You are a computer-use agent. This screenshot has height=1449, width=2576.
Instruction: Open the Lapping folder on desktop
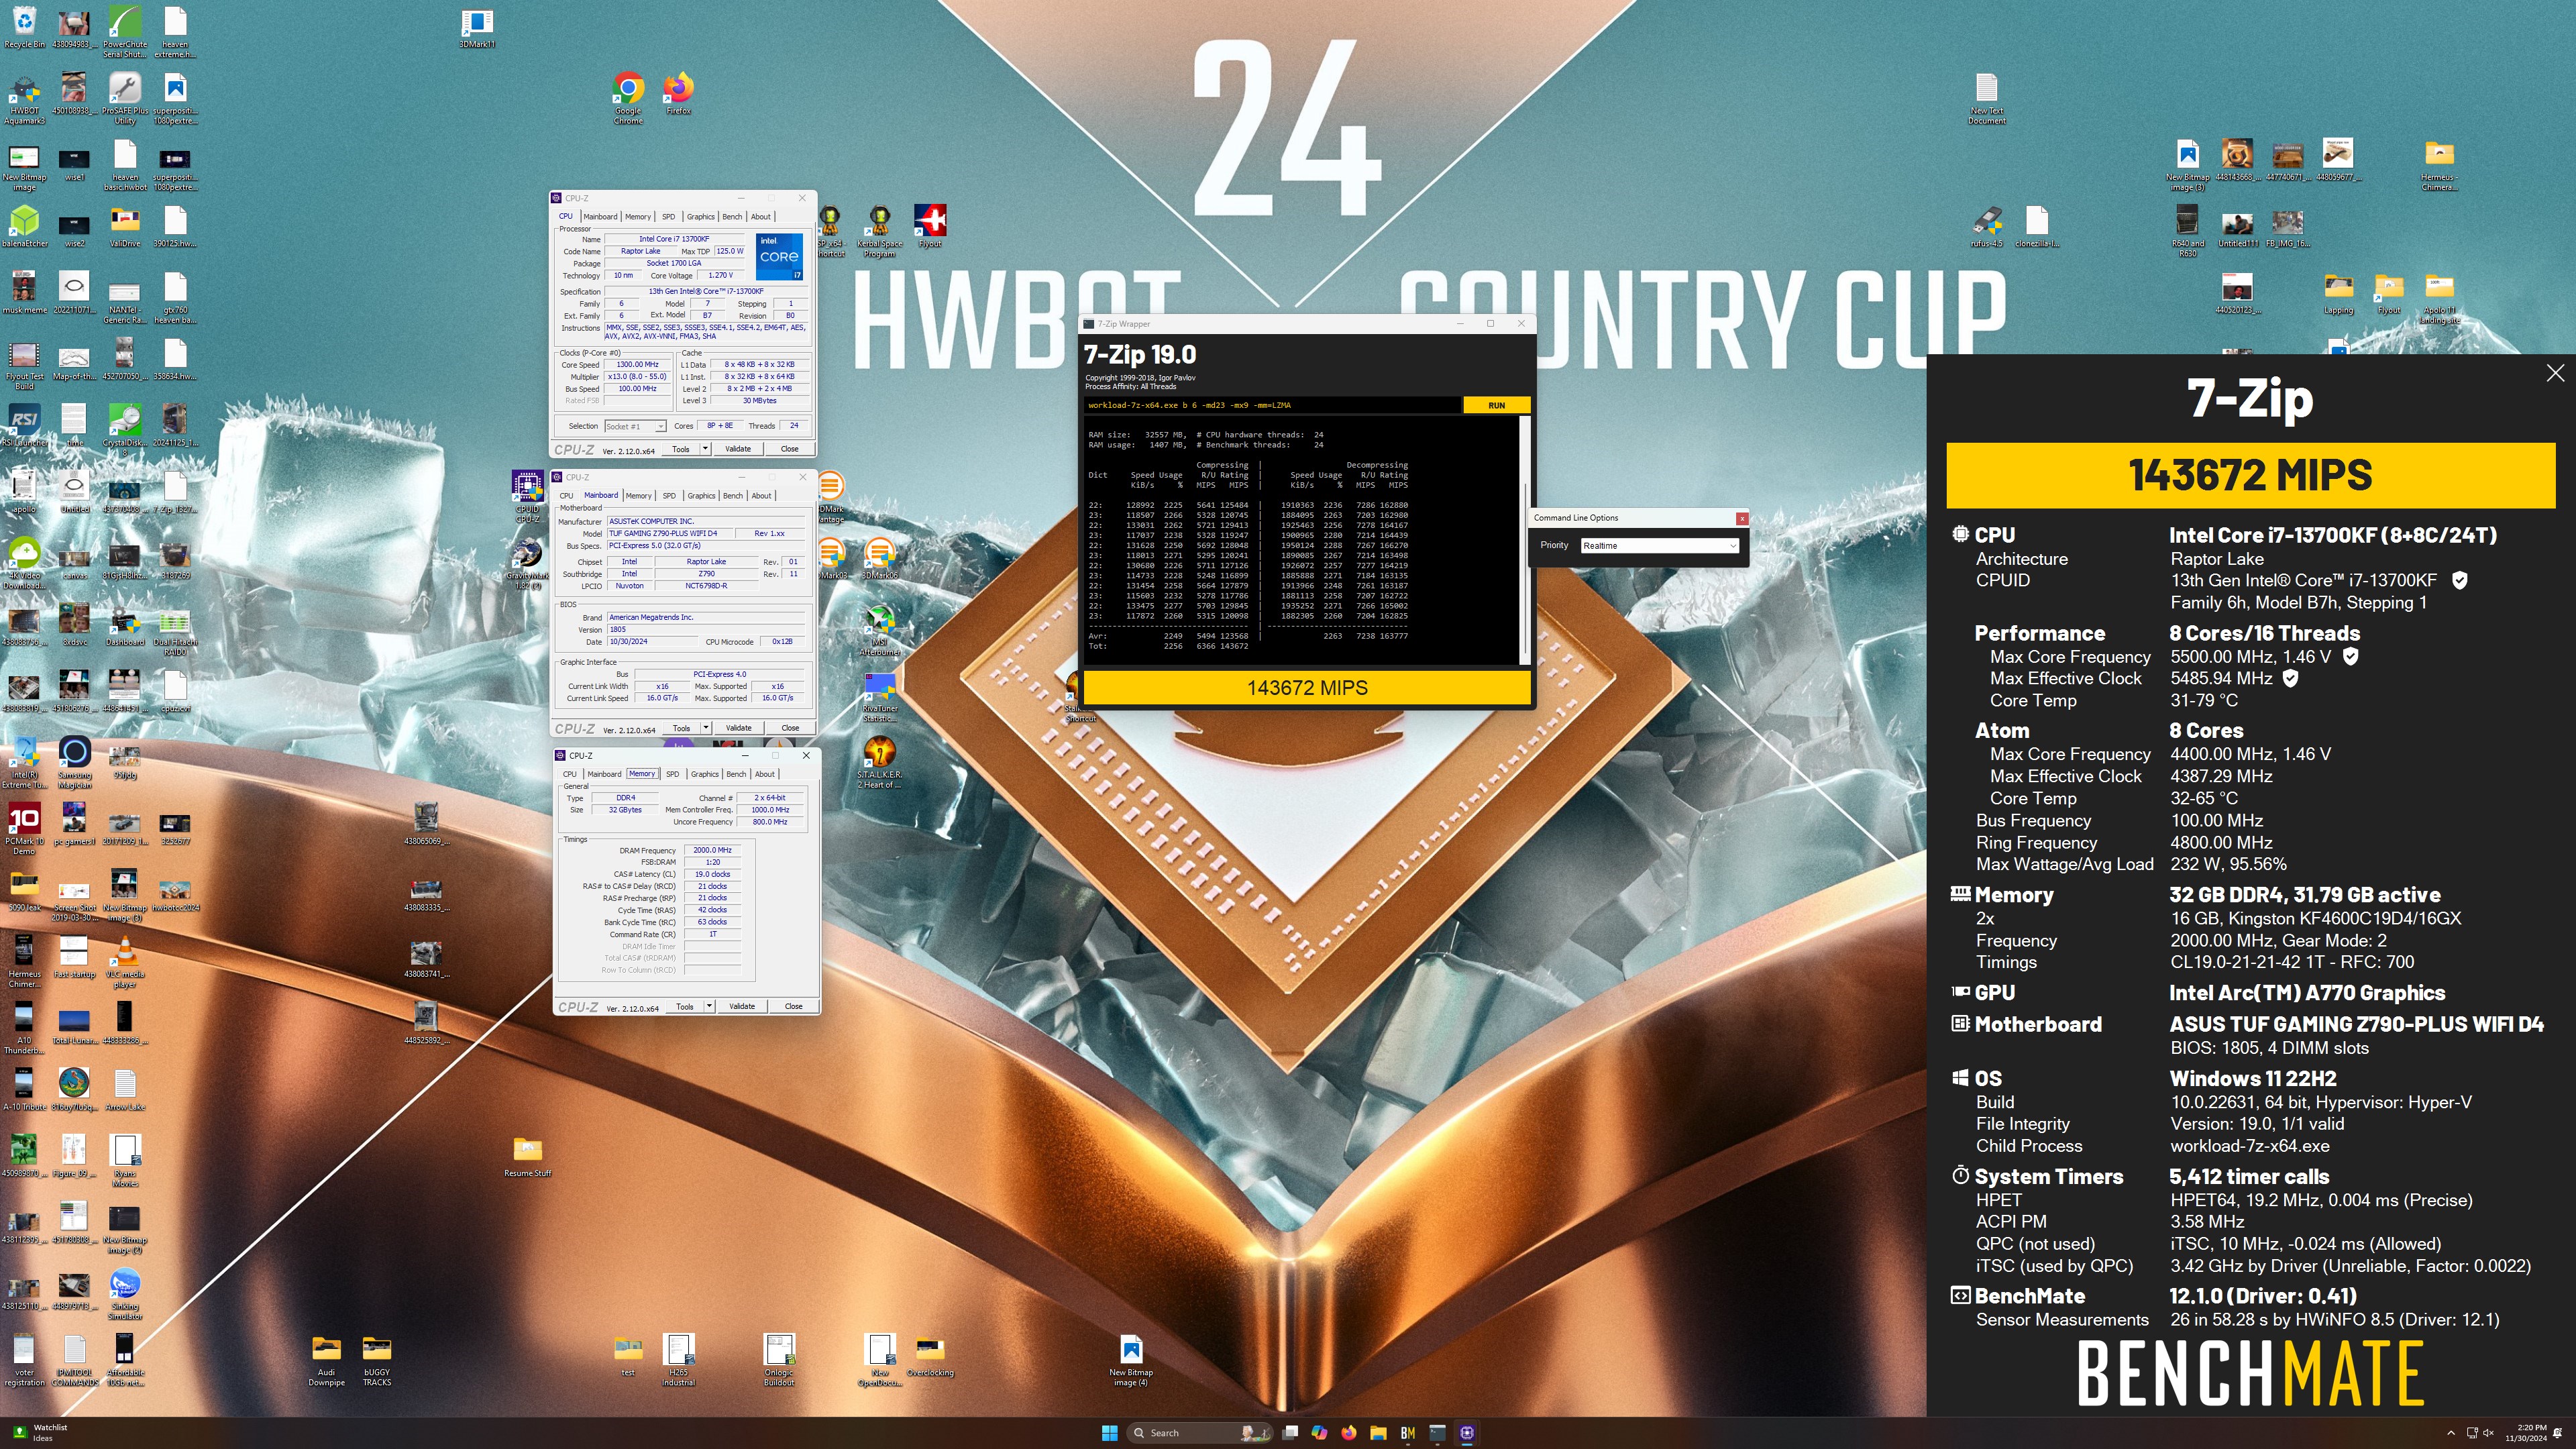pos(2338,294)
